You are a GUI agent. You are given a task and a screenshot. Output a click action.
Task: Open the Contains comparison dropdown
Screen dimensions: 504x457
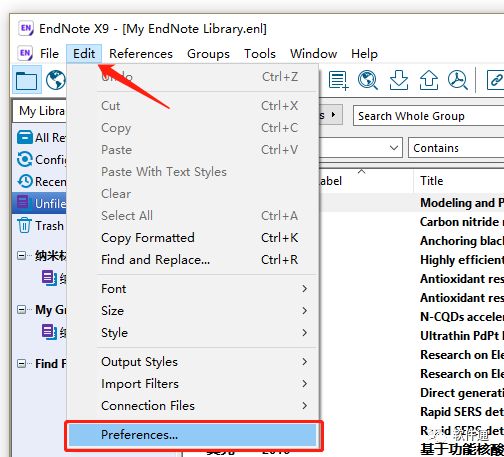point(456,148)
